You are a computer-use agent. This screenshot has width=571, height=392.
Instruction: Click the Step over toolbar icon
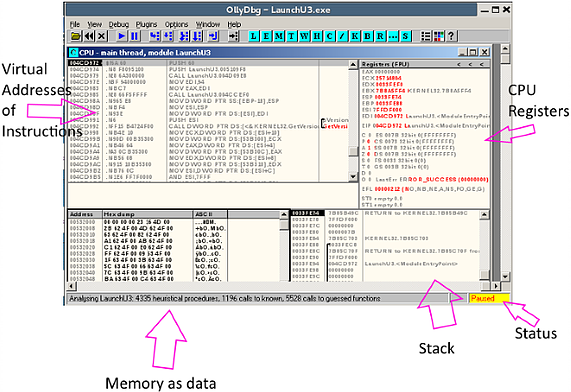(x=168, y=36)
